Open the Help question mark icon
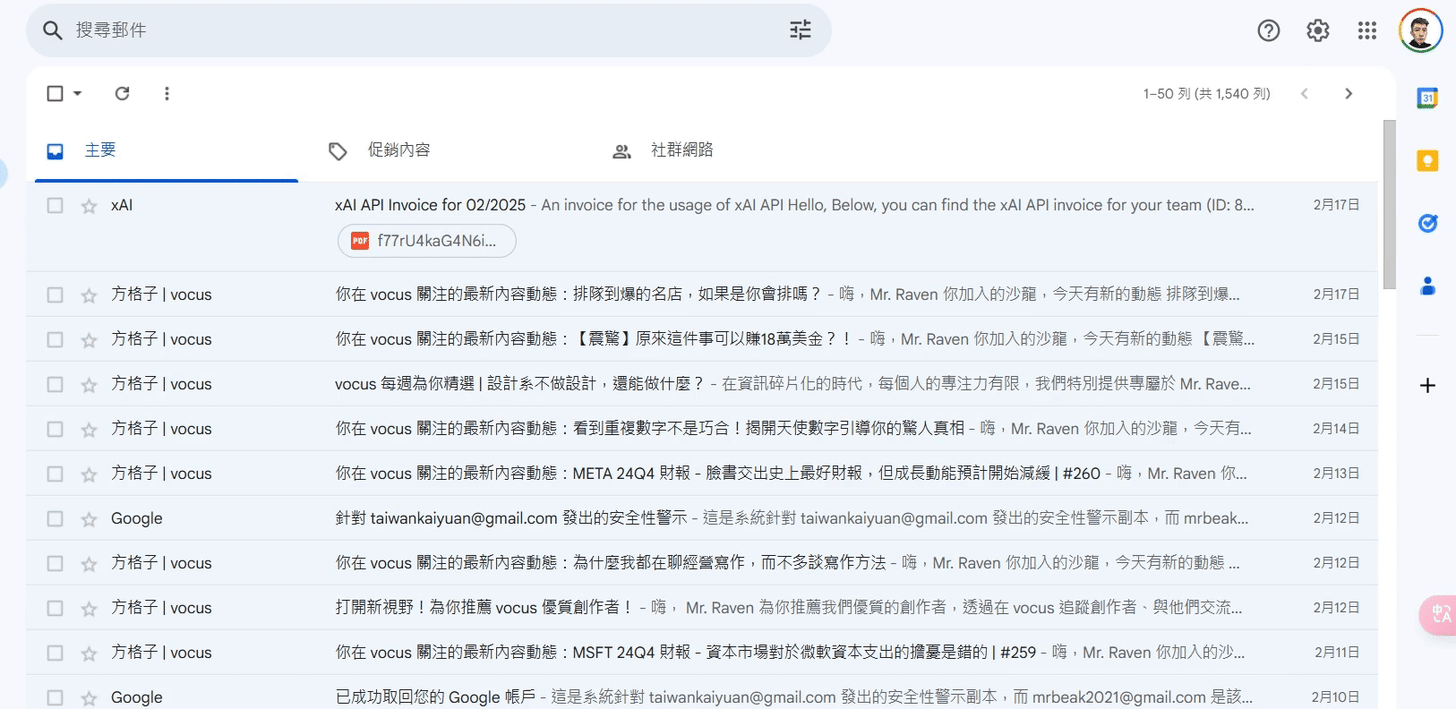The width and height of the screenshot is (1456, 709). tap(1268, 31)
